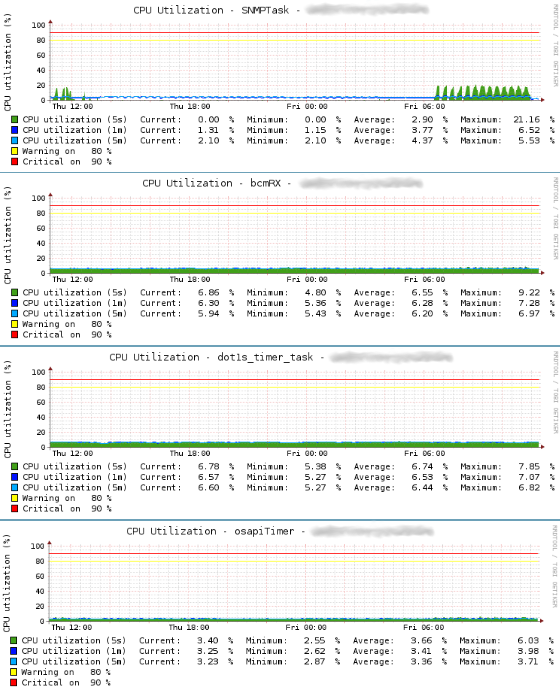Click yellow Warning swatch in bcmRX legend
Image resolution: width=560 pixels, height=693 pixels.
click(15, 324)
